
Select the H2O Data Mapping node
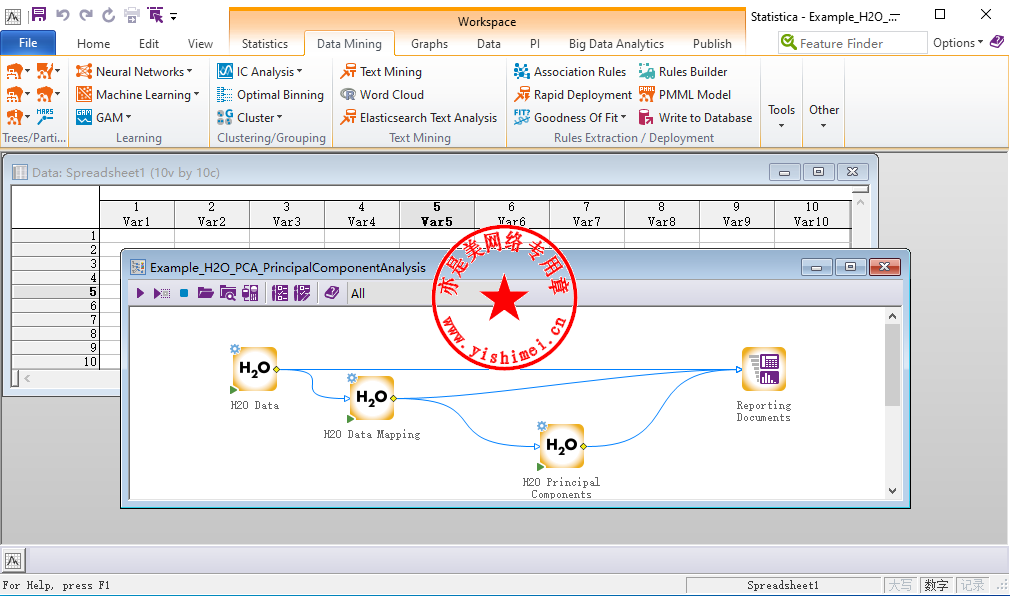coord(372,398)
